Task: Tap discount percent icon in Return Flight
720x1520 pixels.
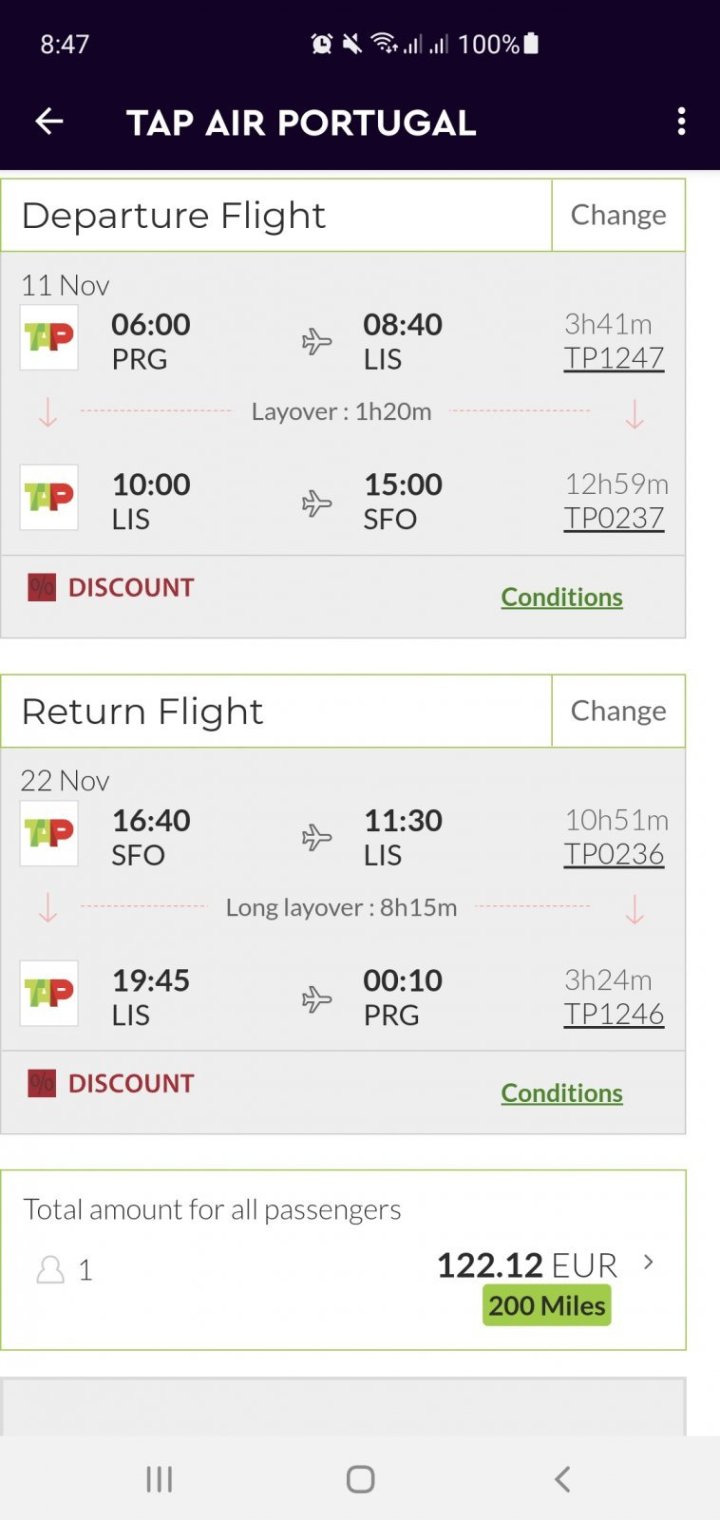Action: 42,1083
